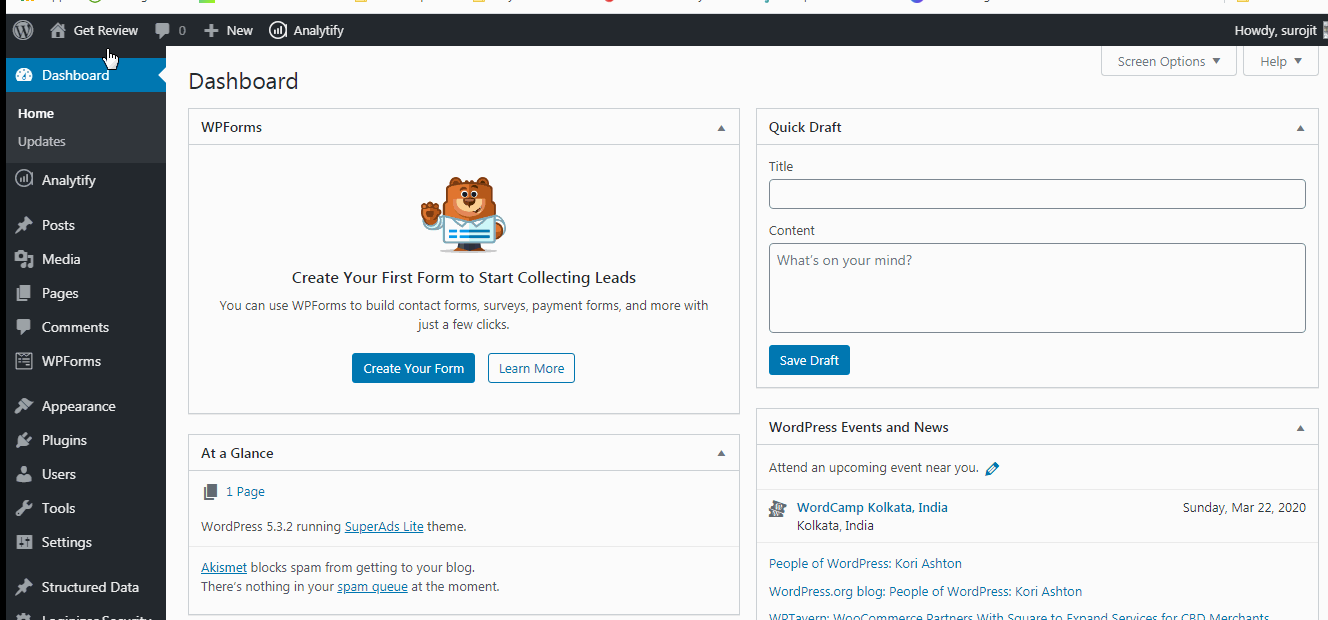The width and height of the screenshot is (1328, 620).
Task: Click the Settings sliders icon
Action: (x=24, y=542)
